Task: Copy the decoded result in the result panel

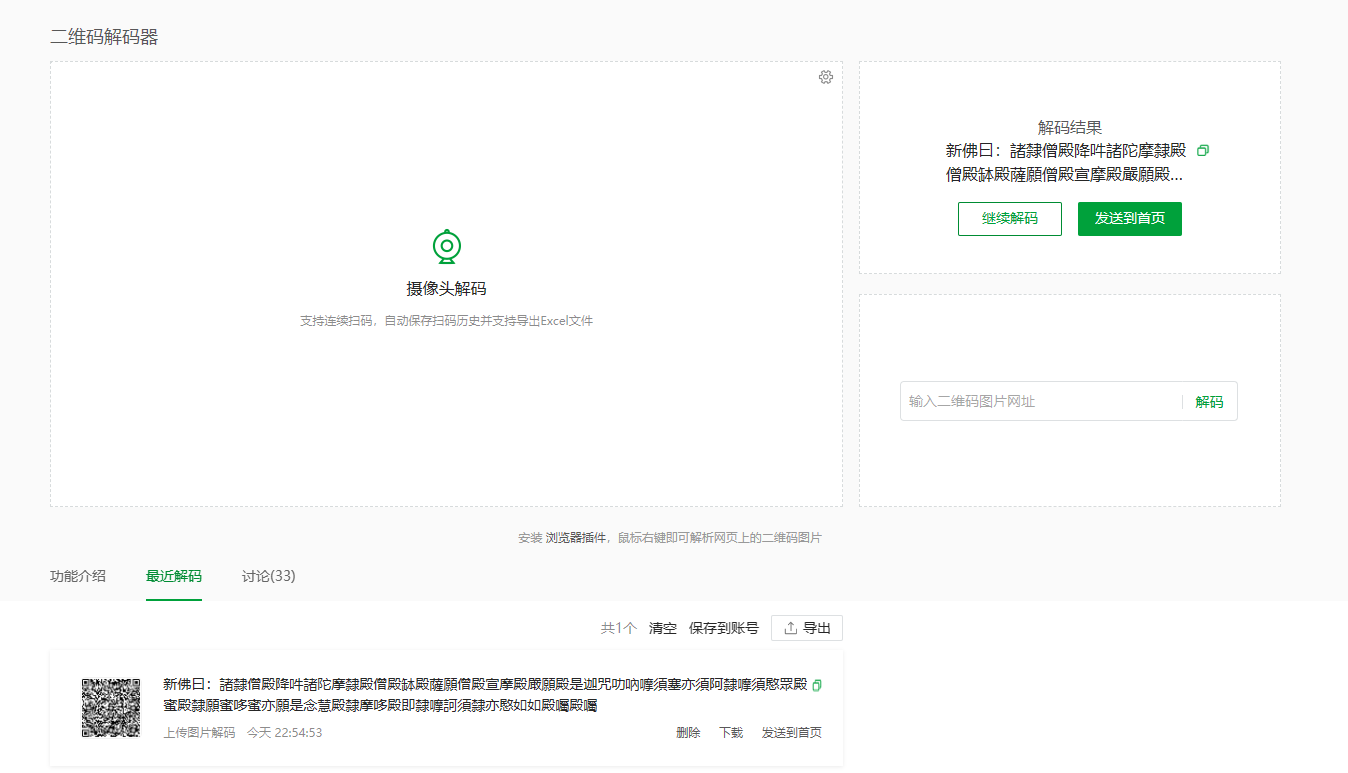Action: click(x=1203, y=151)
